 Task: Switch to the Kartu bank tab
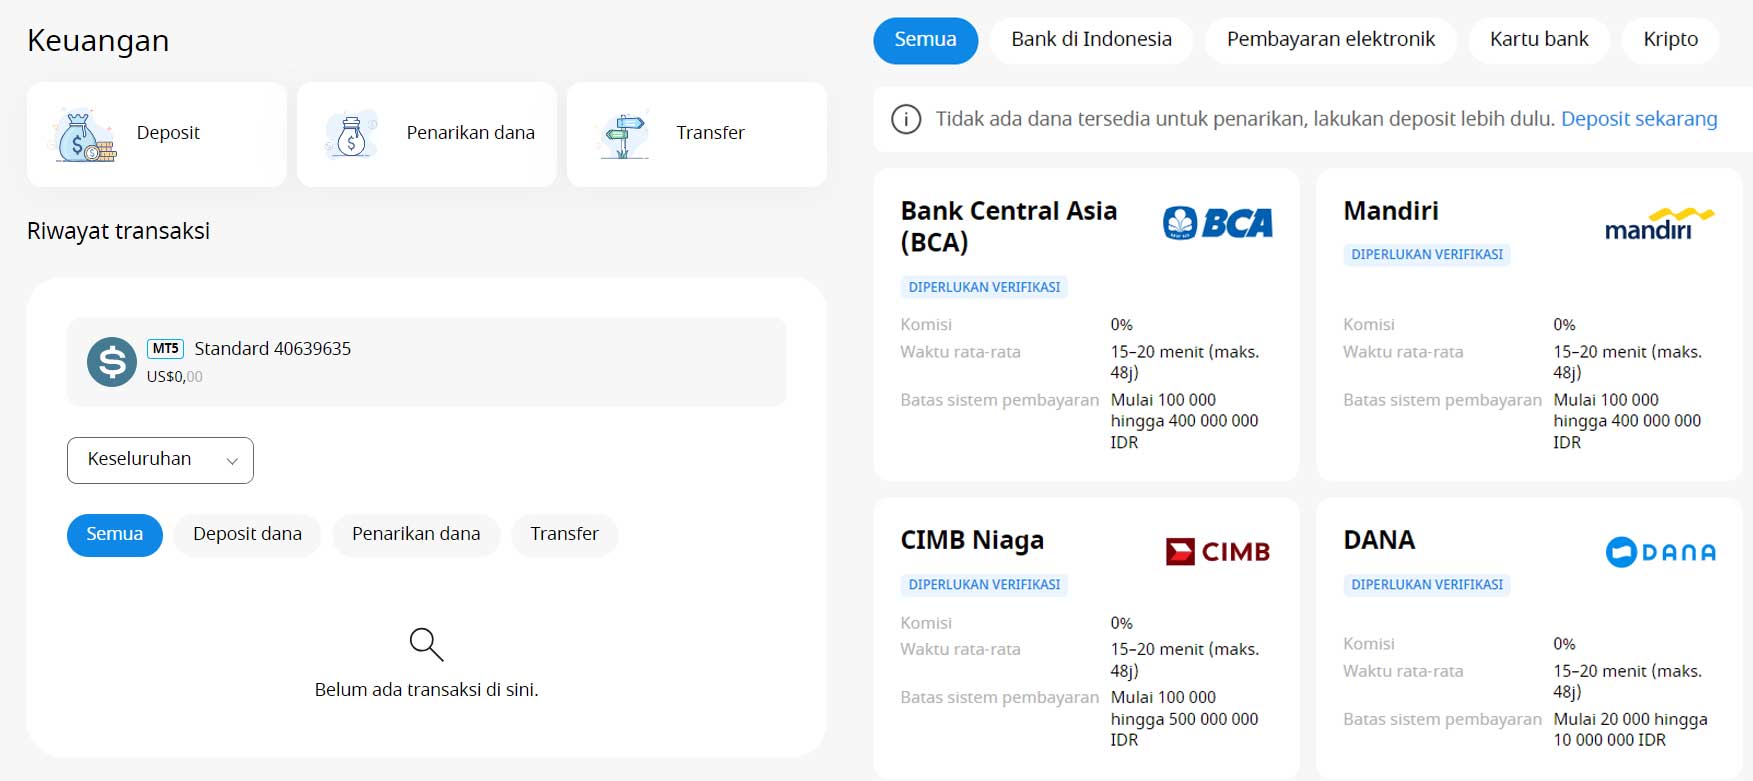click(x=1539, y=40)
